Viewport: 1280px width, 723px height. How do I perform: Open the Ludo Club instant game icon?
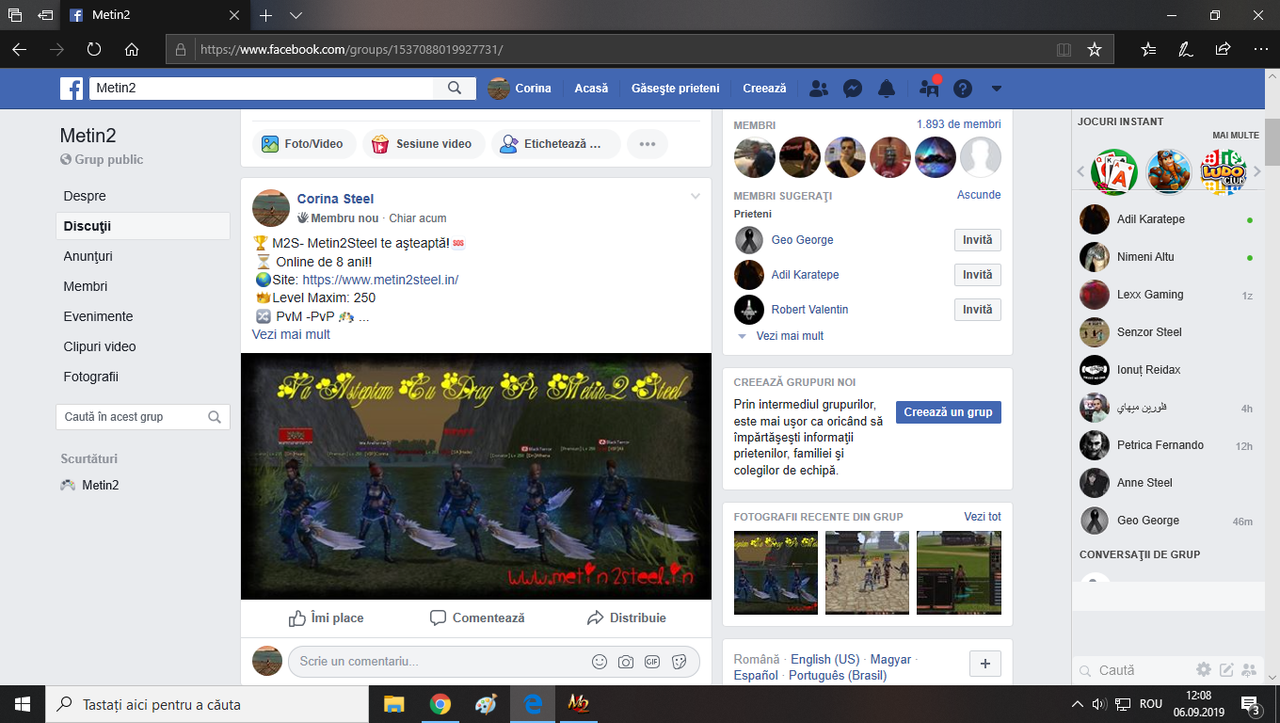(x=1223, y=172)
